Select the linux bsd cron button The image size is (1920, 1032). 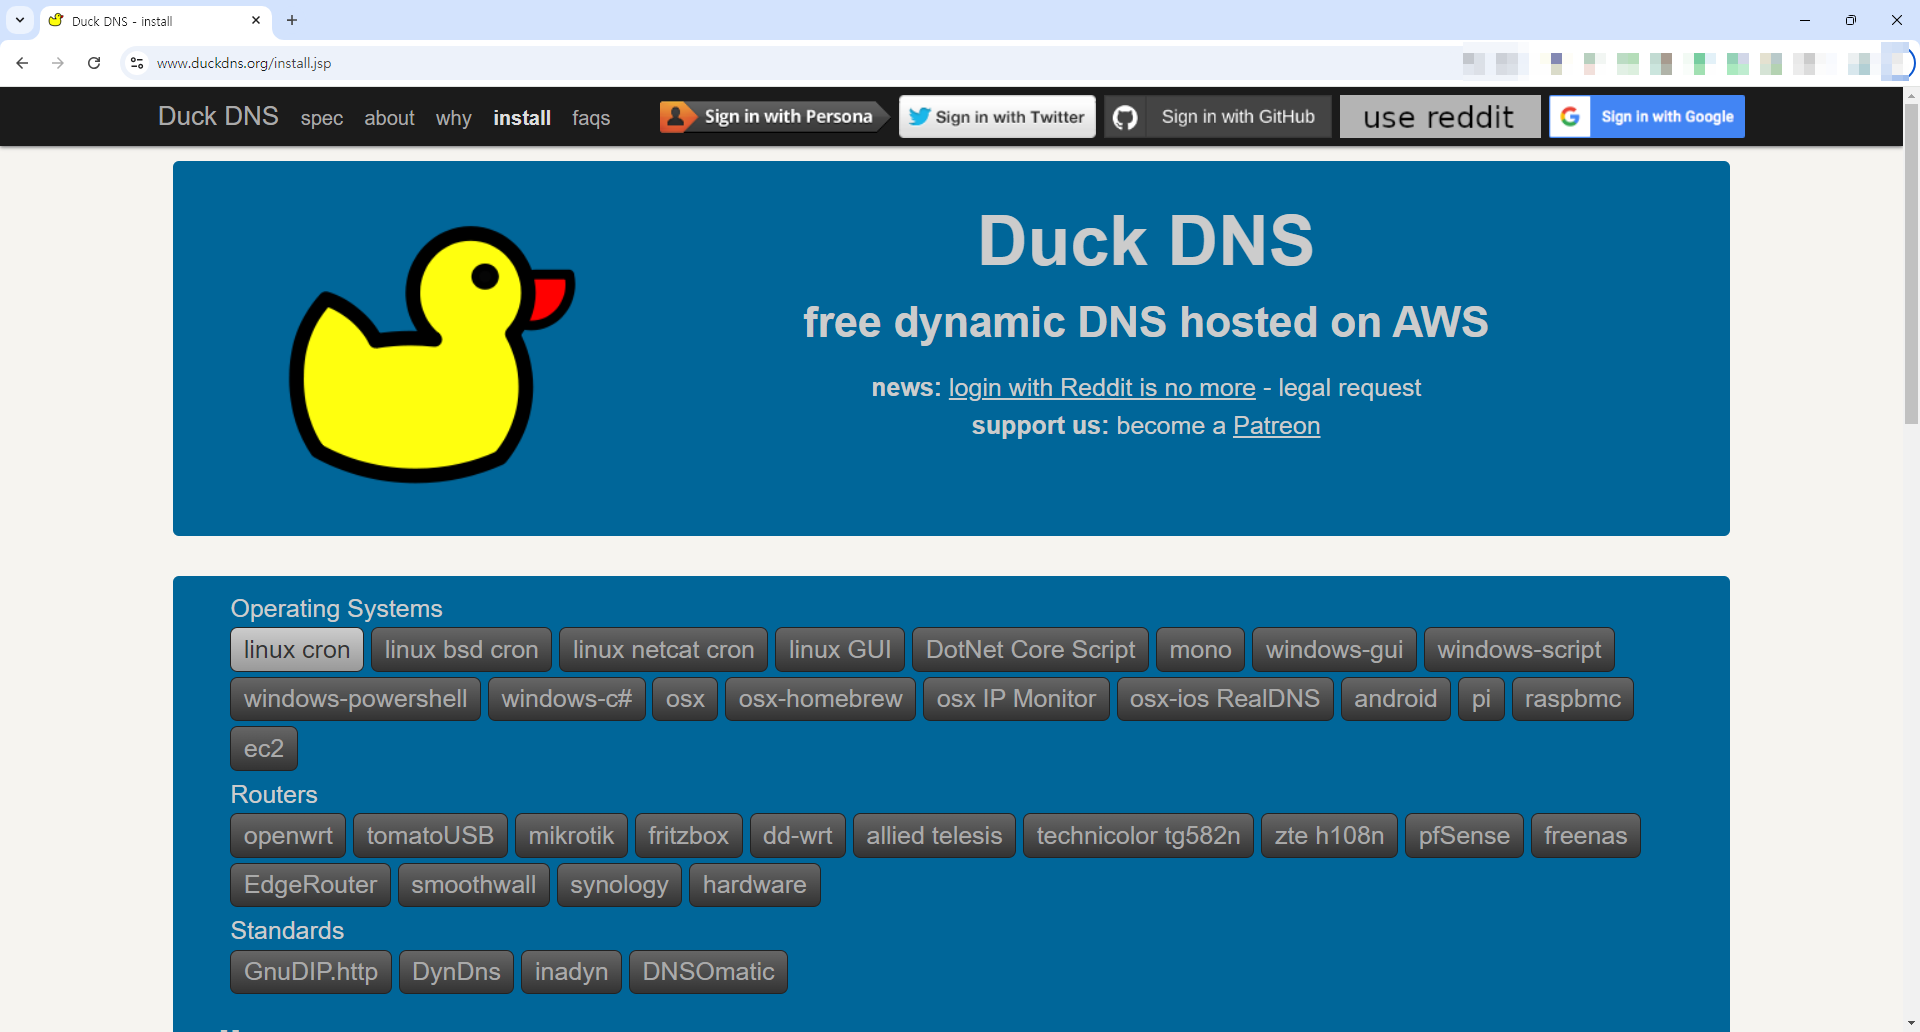pyautogui.click(x=461, y=650)
